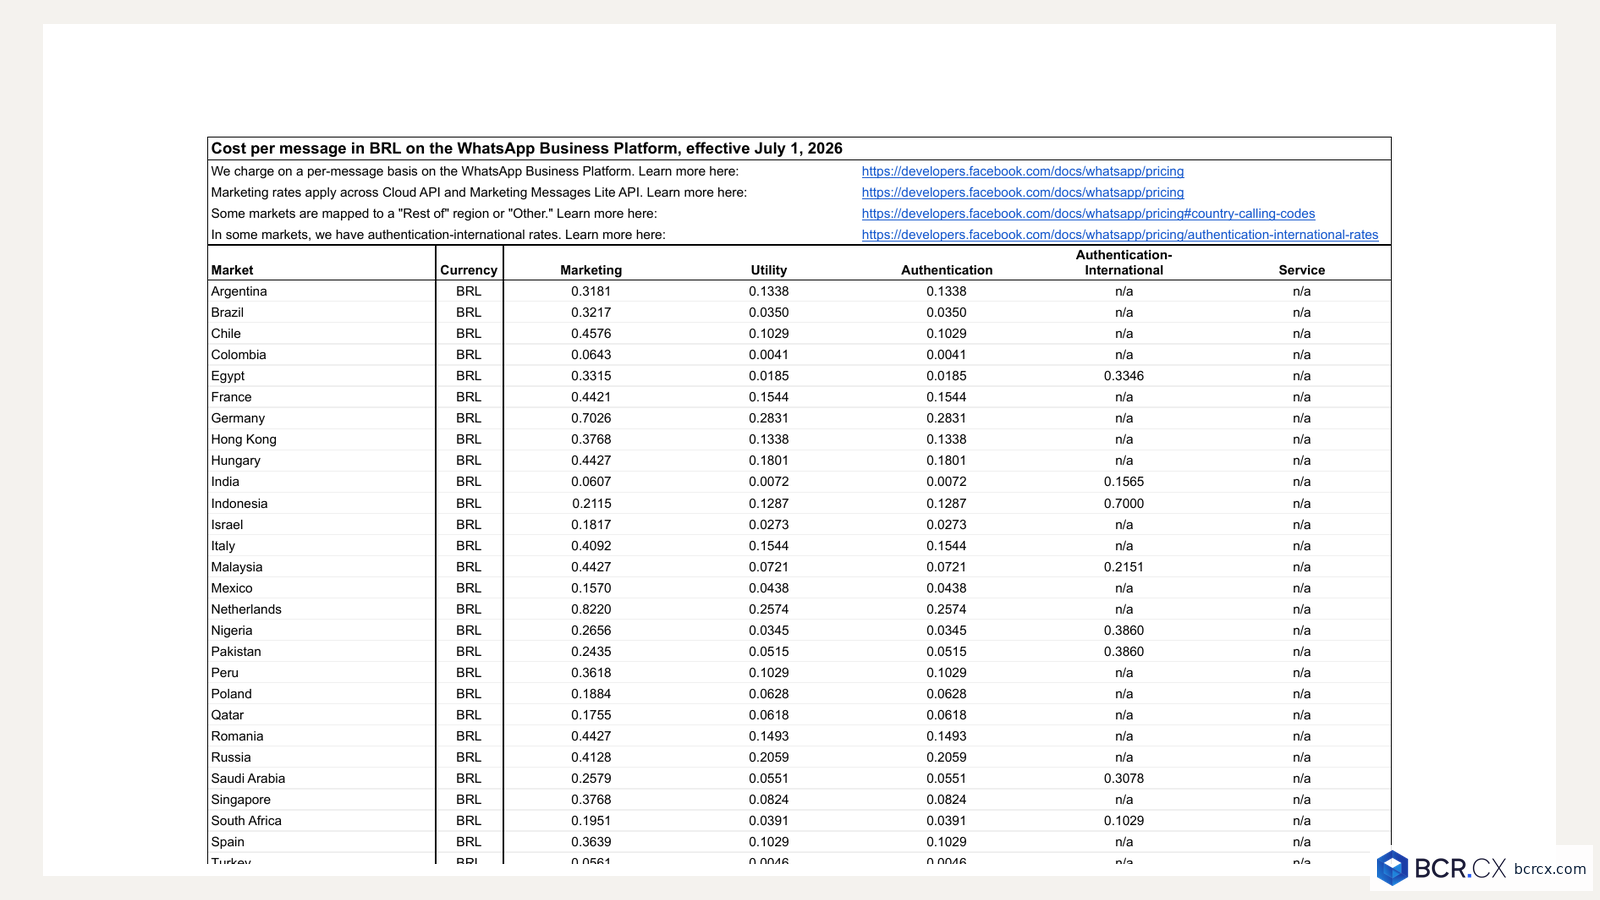Click Colombia's utility rate 0.0041
Viewport: 1600px width, 900px height.
click(x=769, y=354)
